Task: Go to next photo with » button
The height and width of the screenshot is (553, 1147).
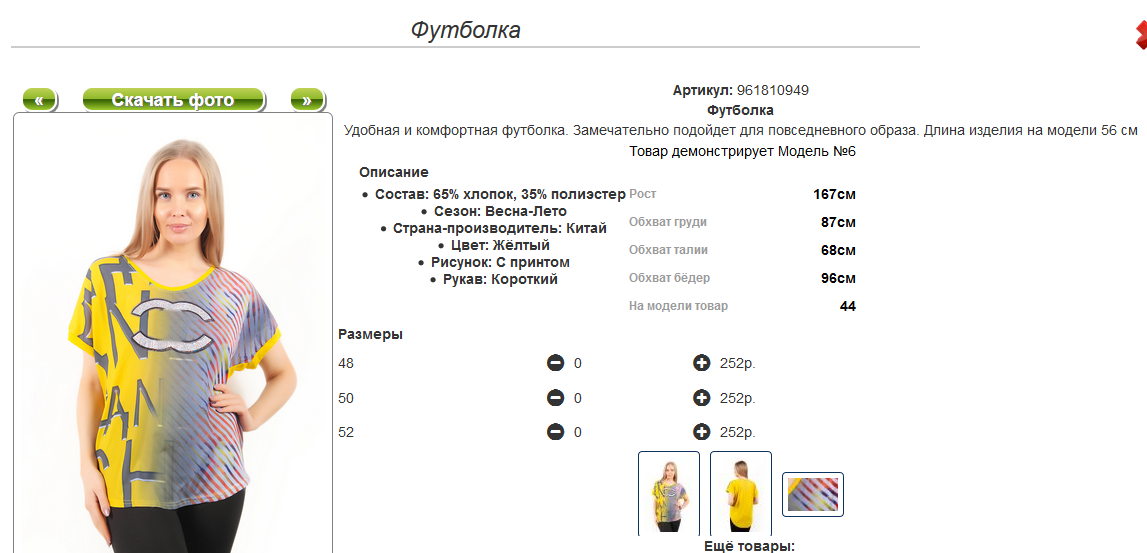Action: [x=307, y=100]
